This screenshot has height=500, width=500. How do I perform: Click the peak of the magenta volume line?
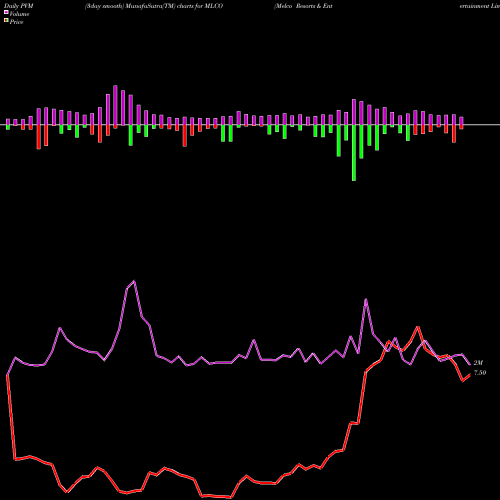click(134, 281)
